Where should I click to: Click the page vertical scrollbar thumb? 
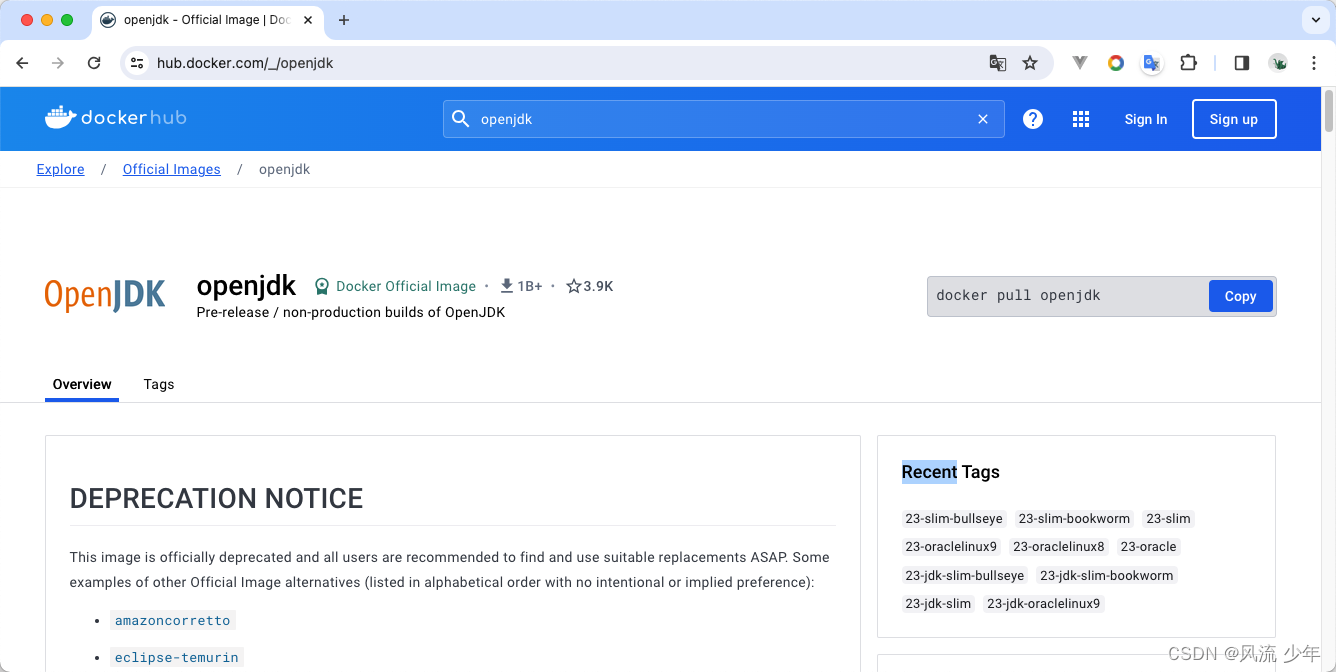point(1328,110)
